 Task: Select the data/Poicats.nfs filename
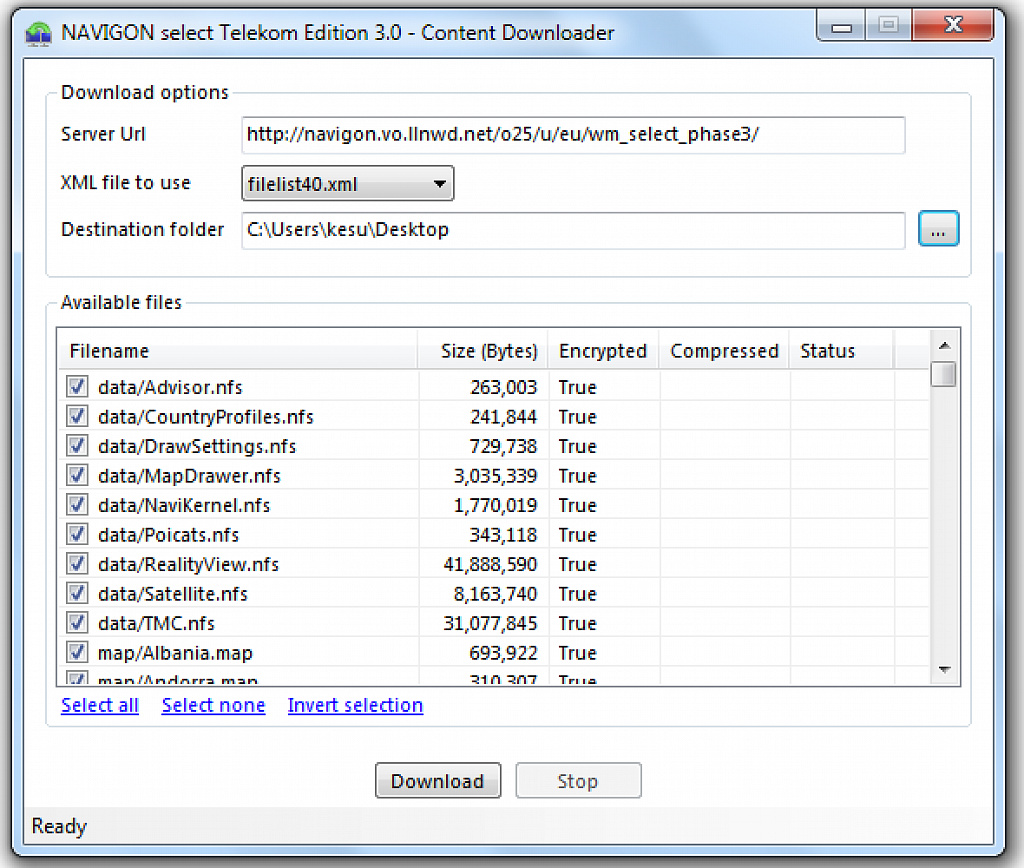coord(168,535)
